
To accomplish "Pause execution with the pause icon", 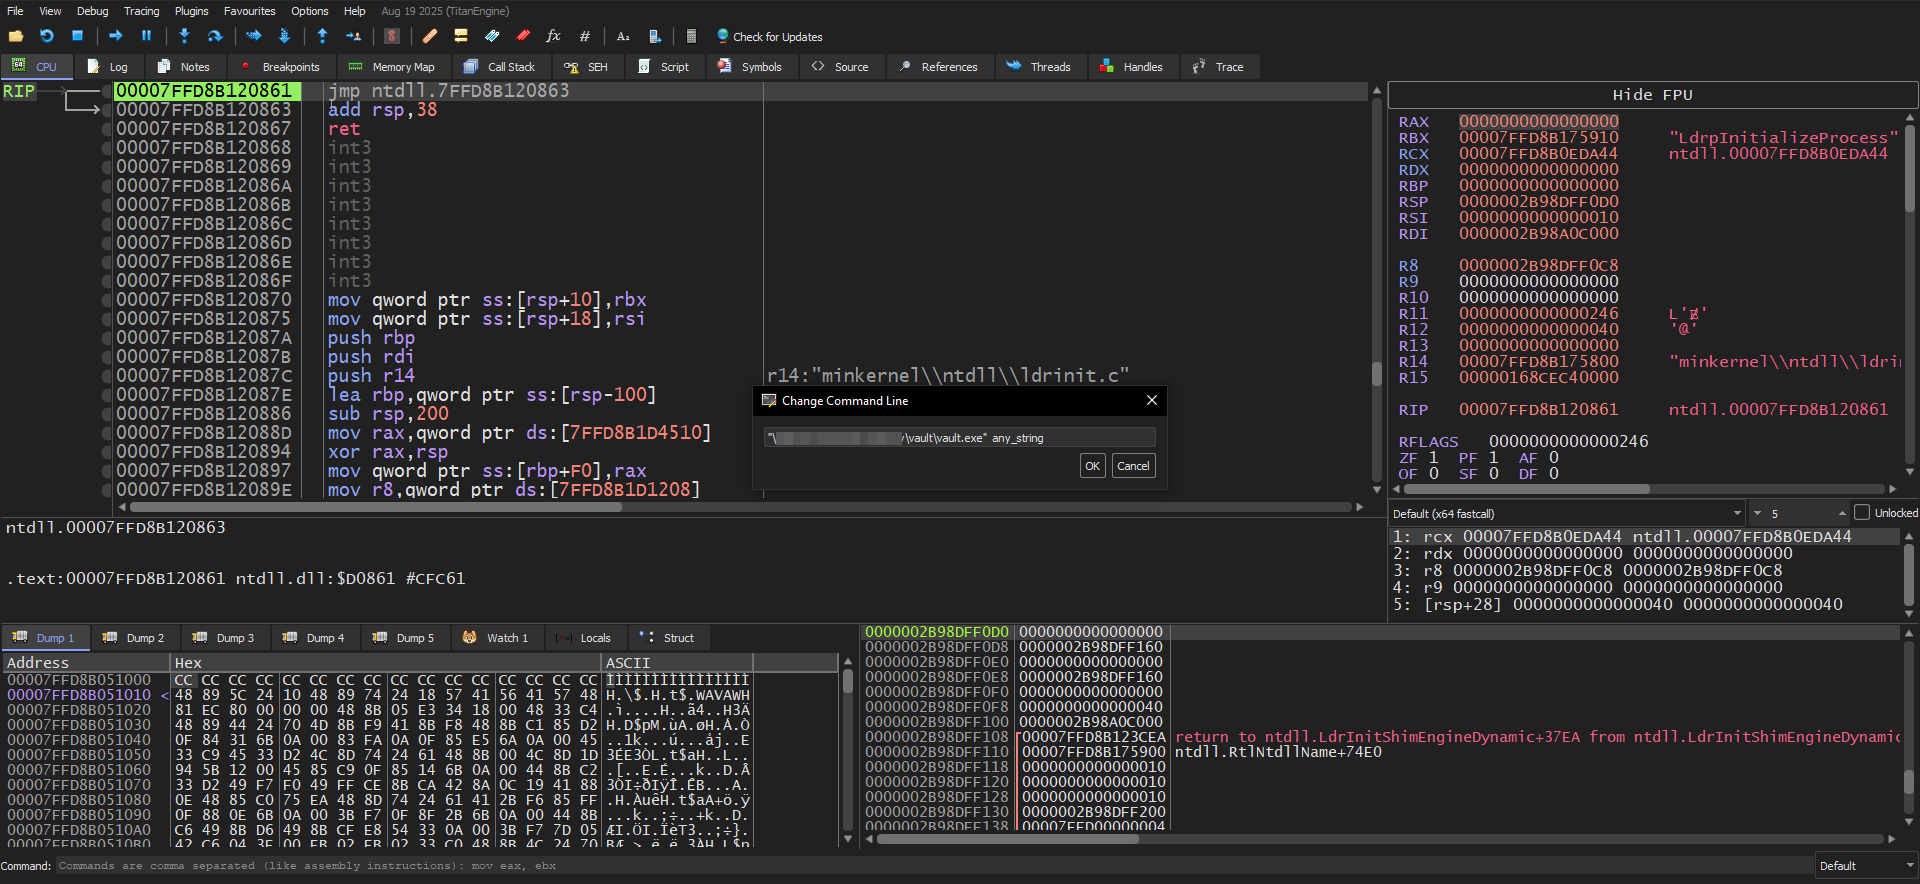I will pos(146,36).
